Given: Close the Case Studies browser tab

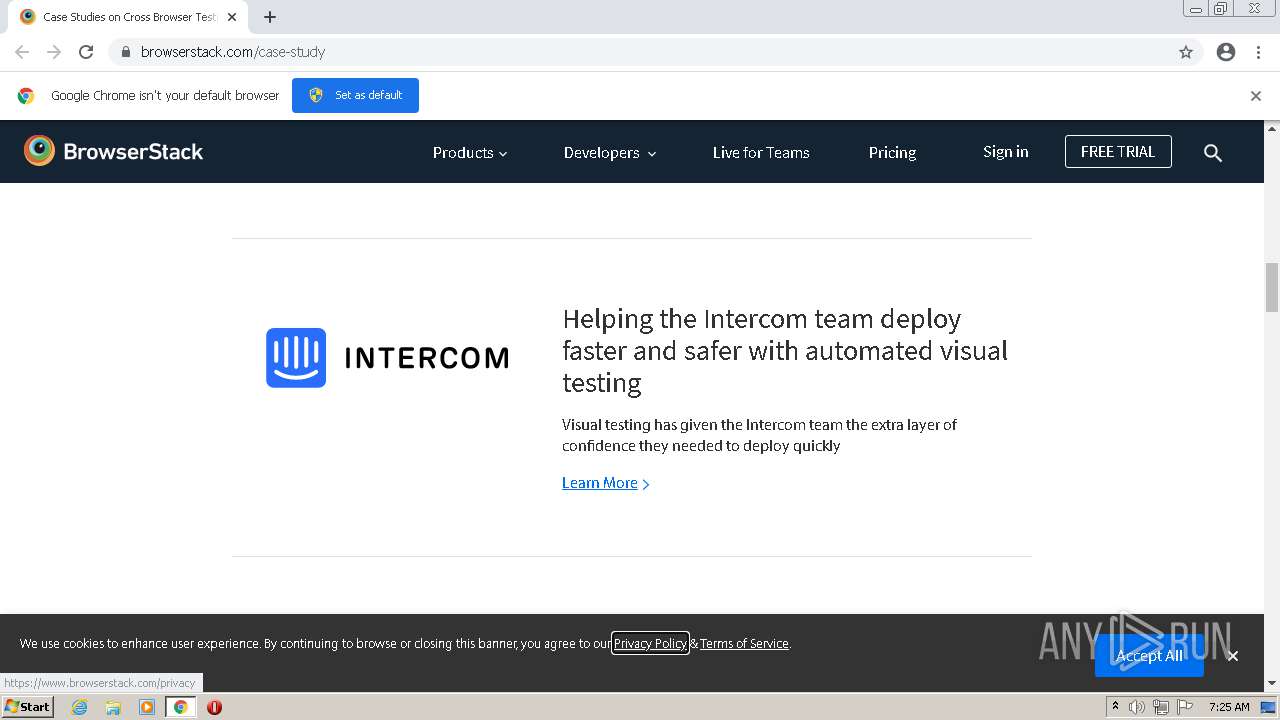Looking at the screenshot, I should (x=232, y=17).
